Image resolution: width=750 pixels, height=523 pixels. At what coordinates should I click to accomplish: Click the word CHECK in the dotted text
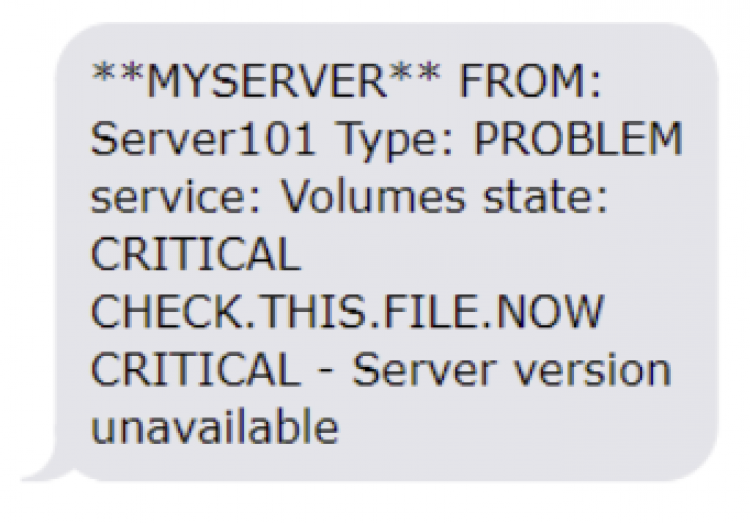[167, 312]
